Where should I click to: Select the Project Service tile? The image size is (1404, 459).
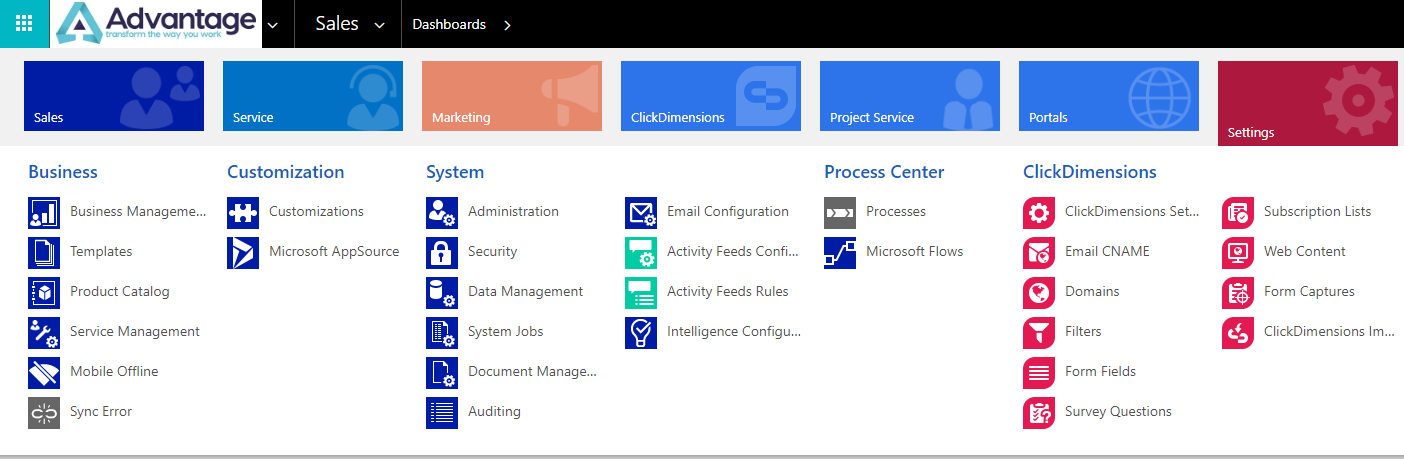pyautogui.click(x=910, y=96)
